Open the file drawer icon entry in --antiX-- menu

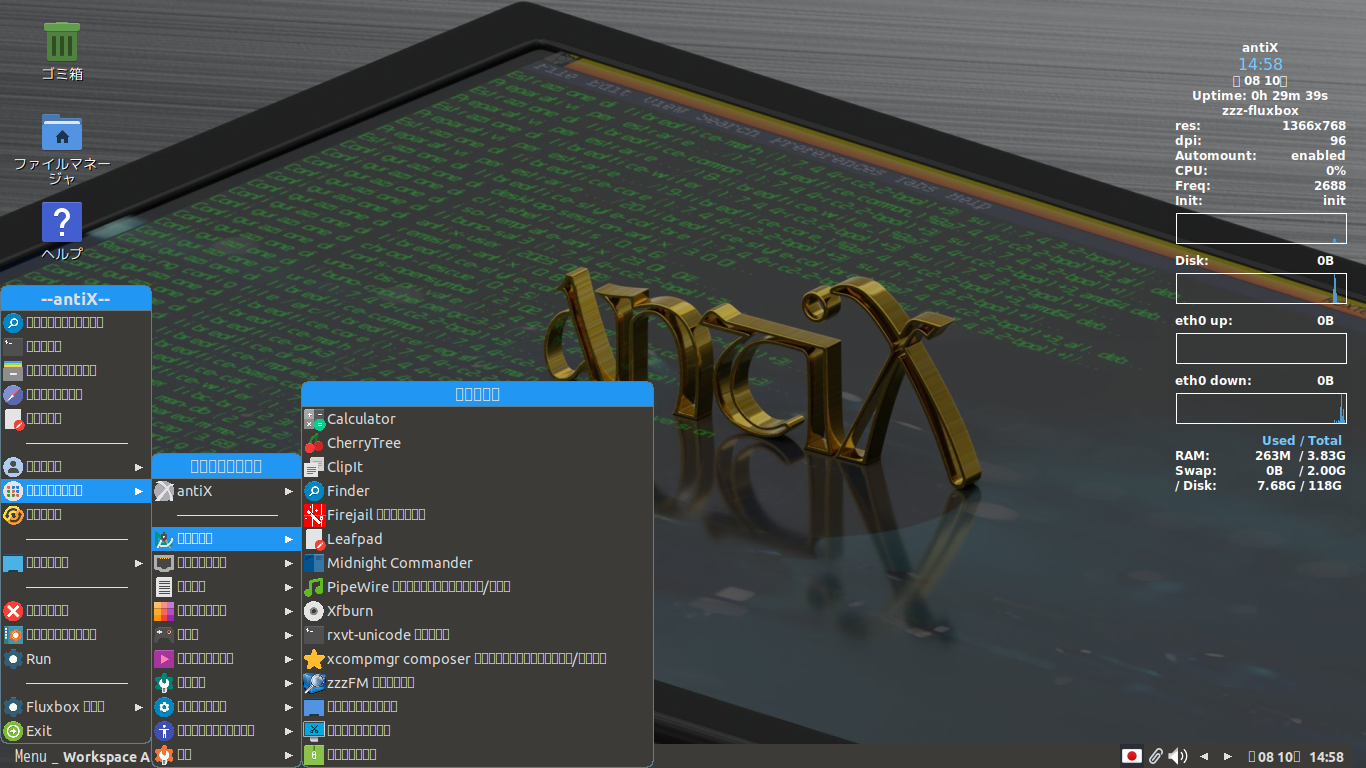pos(76,371)
